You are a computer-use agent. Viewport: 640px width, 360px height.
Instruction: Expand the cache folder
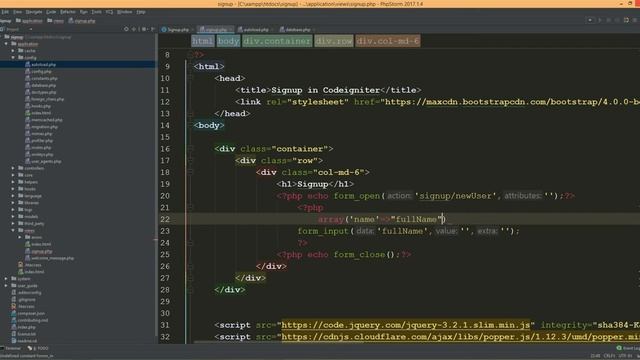coord(13,51)
